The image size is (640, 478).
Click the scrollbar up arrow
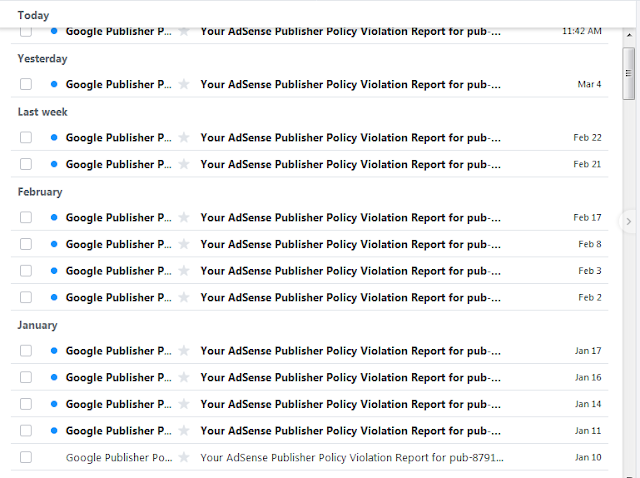pyautogui.click(x=629, y=36)
